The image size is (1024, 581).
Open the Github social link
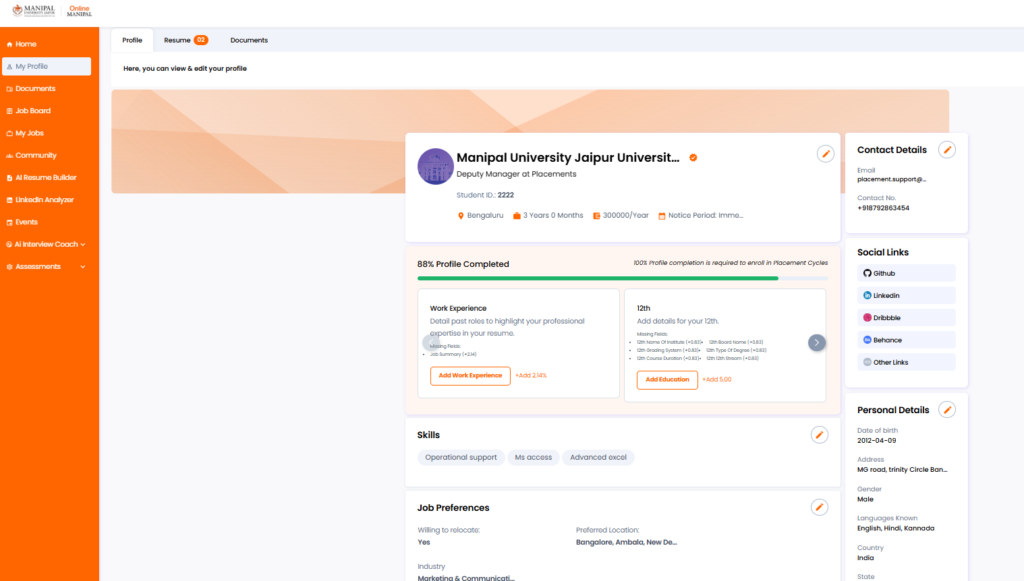tap(906, 273)
